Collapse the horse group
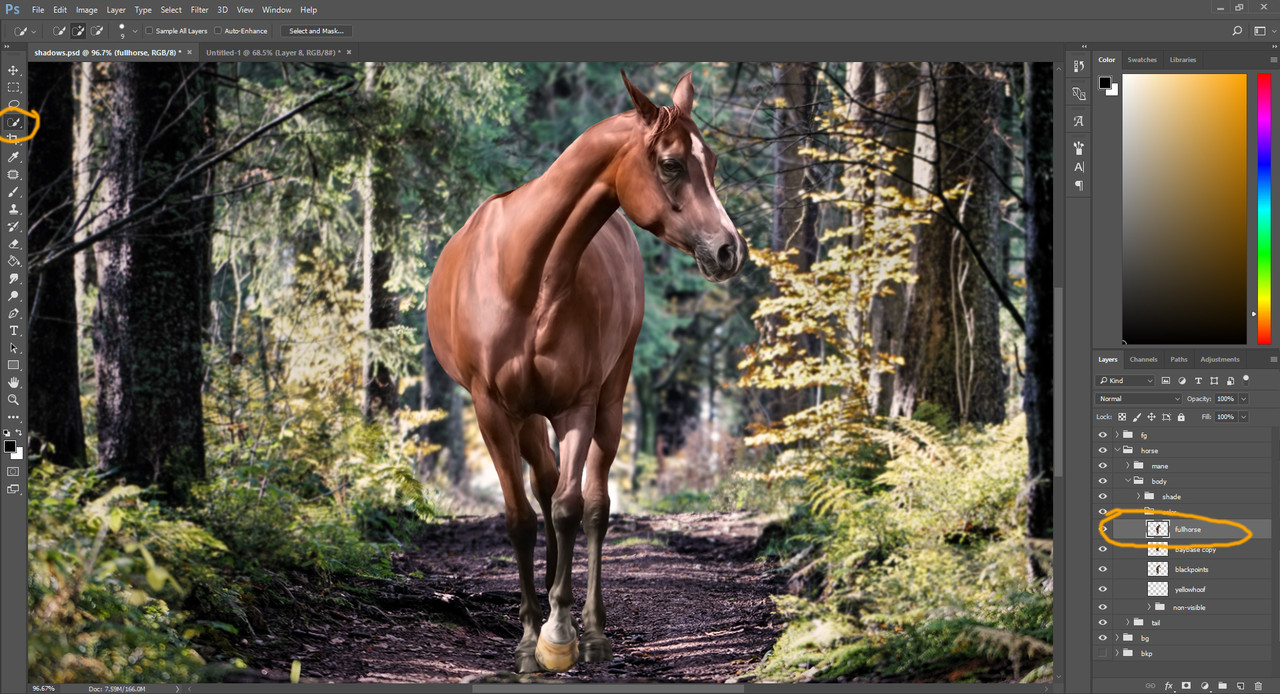Image resolution: width=1280 pixels, height=694 pixels. click(1117, 450)
